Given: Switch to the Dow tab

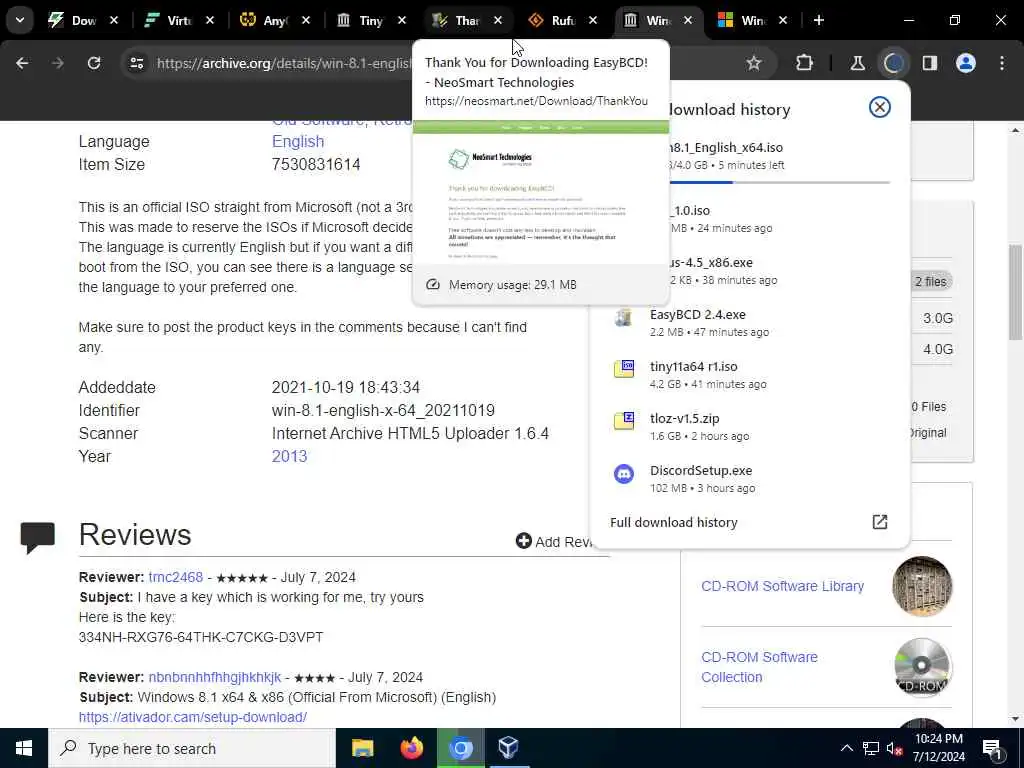Looking at the screenshot, I should click(x=83, y=20).
